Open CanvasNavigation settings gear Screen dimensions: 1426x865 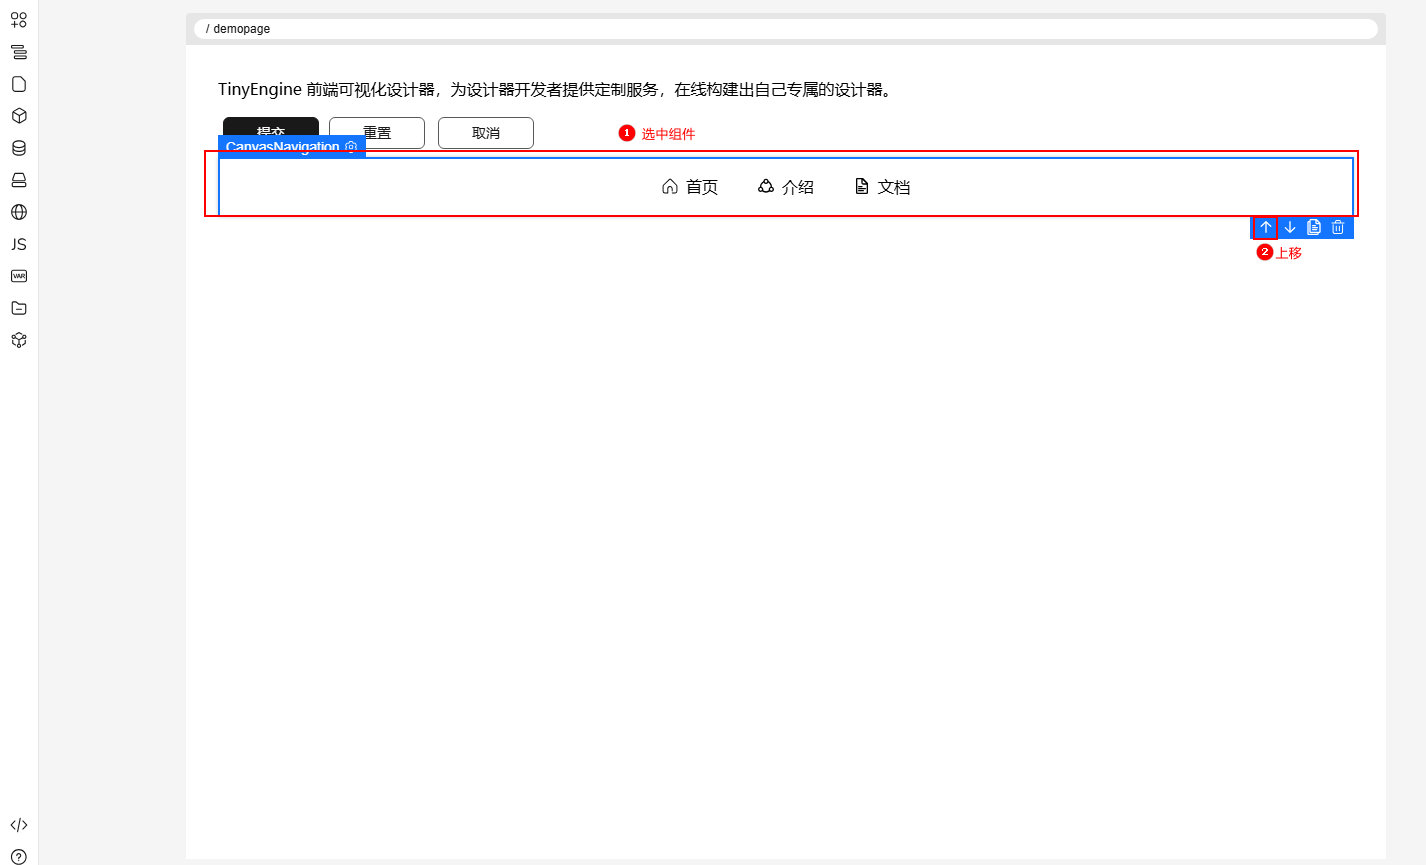(351, 147)
